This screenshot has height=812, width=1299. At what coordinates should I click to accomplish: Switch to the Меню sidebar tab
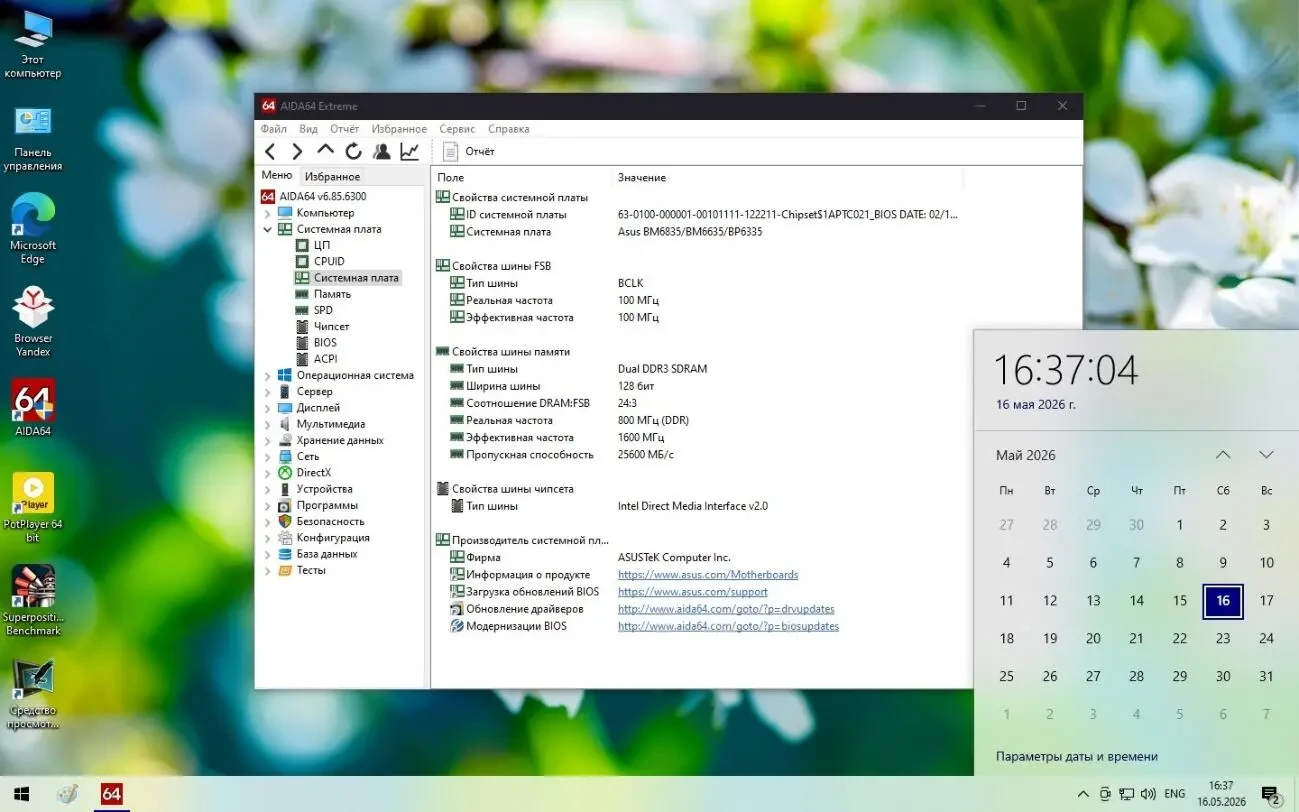click(277, 176)
